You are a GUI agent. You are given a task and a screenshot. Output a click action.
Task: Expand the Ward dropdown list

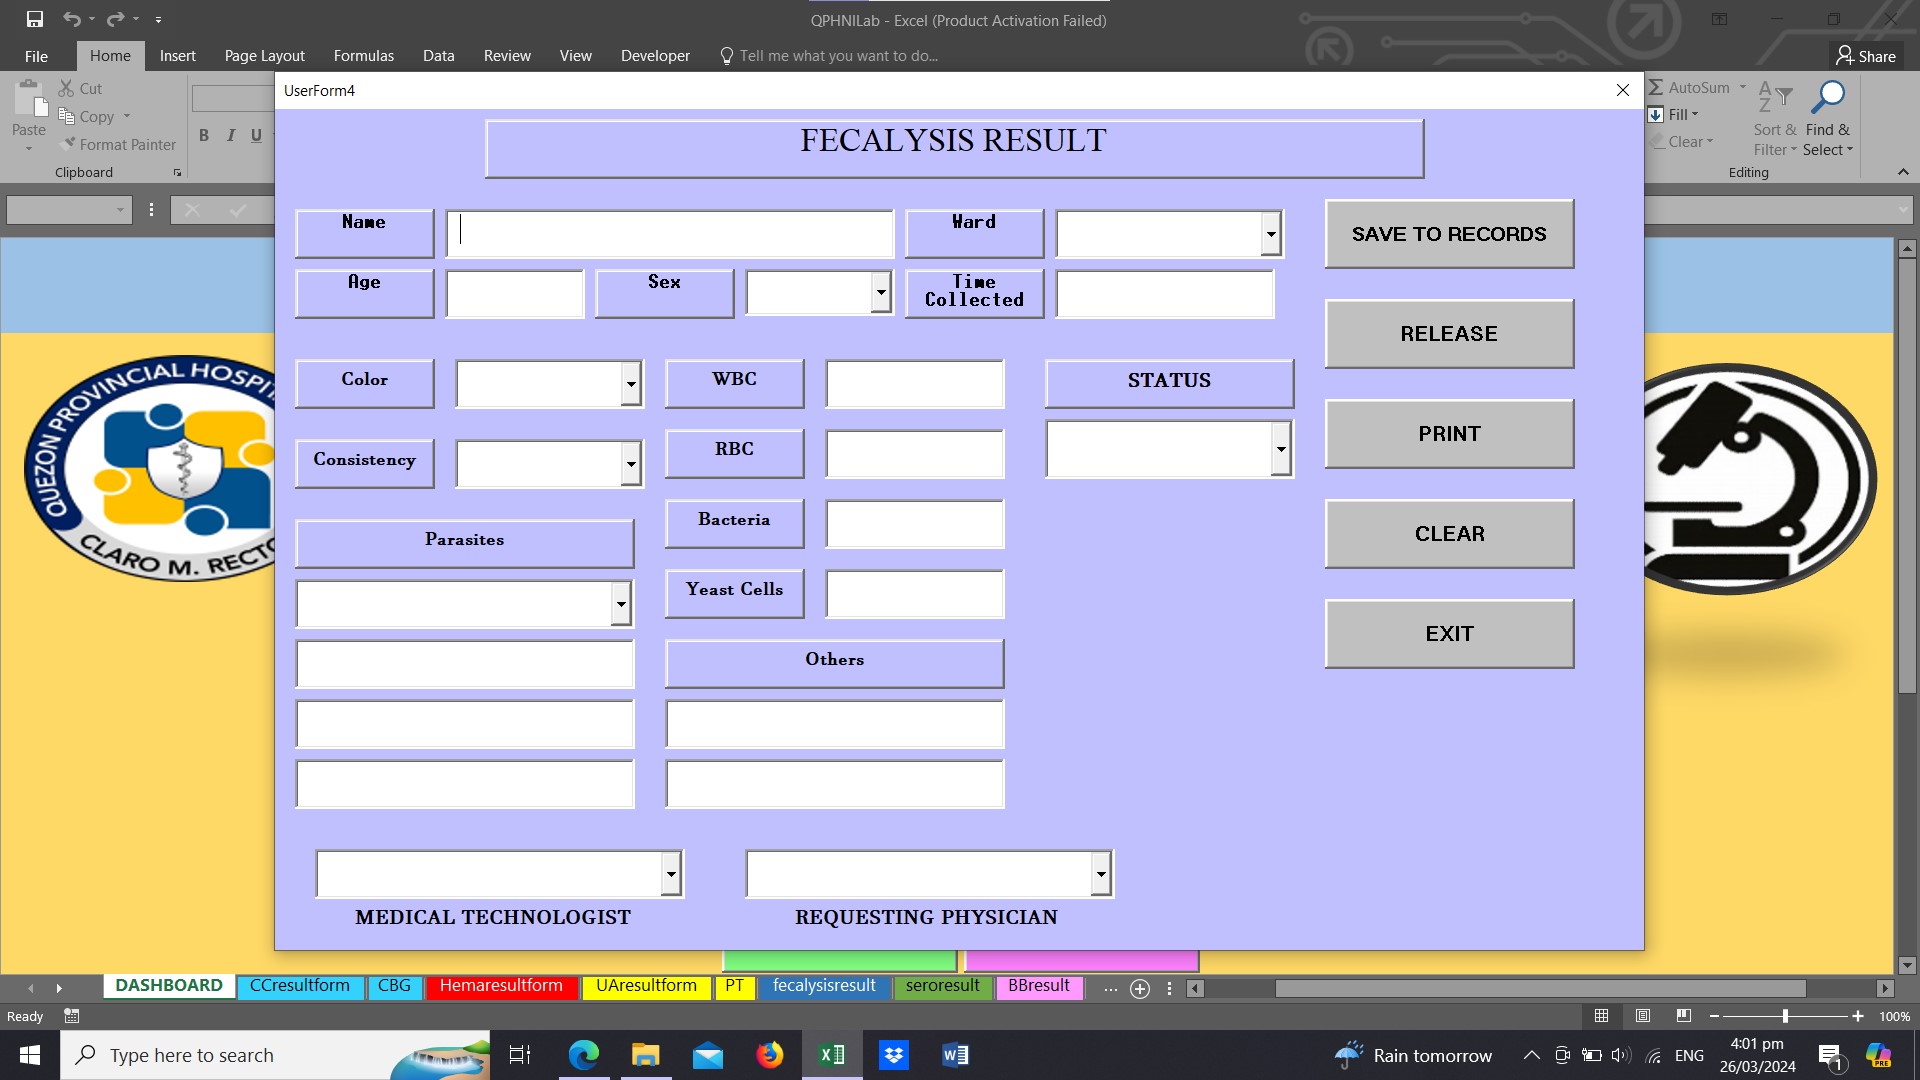1271,235
